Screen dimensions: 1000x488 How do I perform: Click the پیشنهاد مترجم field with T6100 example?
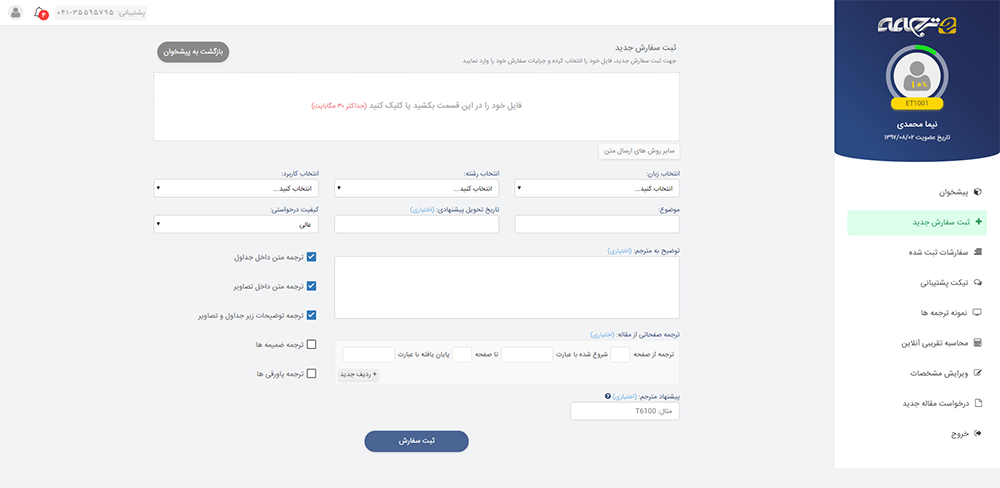click(625, 411)
